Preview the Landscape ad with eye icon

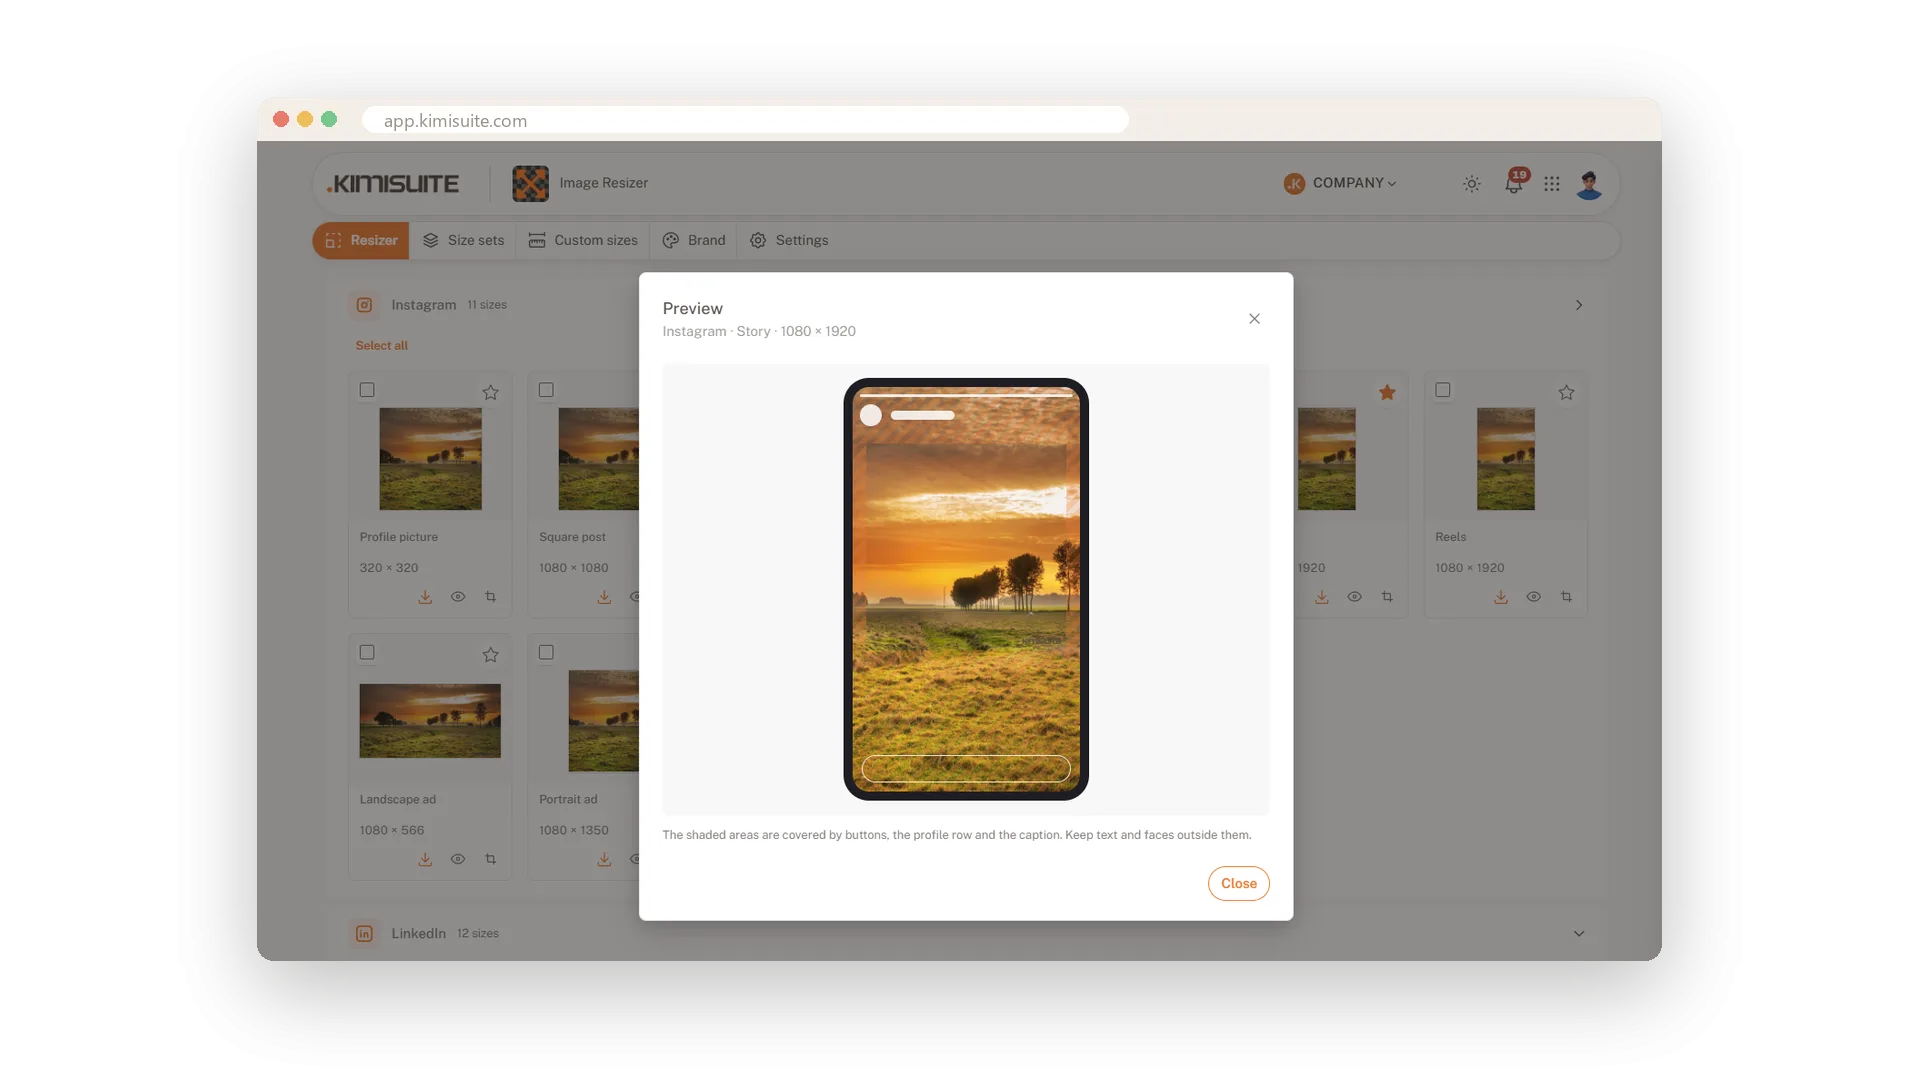[x=458, y=859]
